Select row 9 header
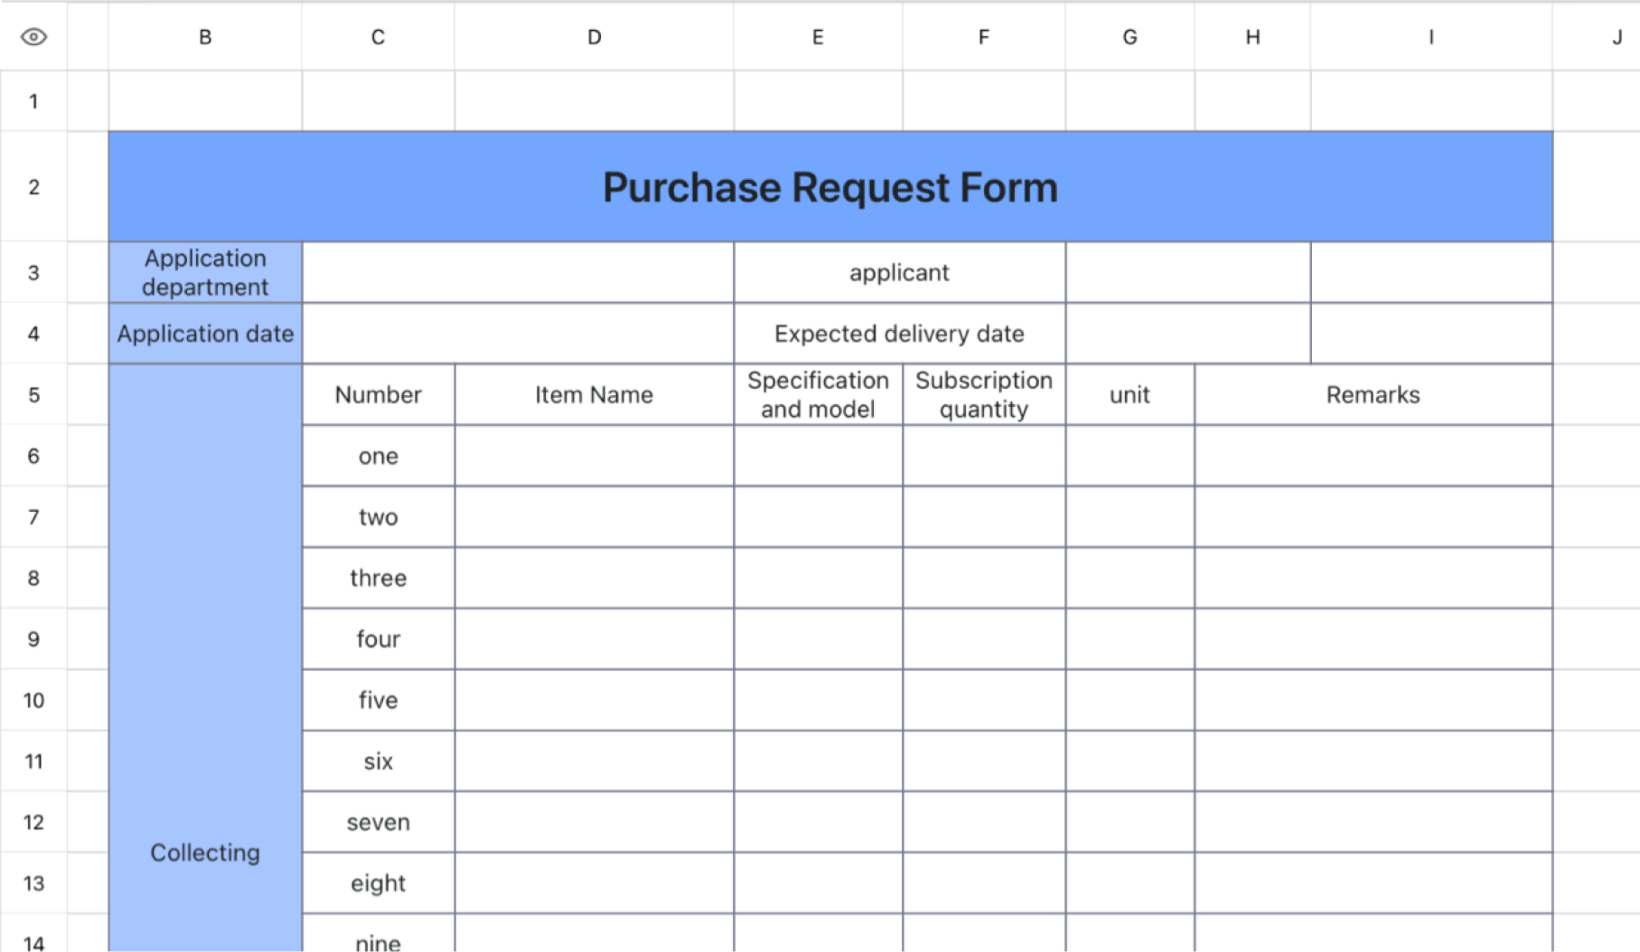 pyautogui.click(x=34, y=639)
